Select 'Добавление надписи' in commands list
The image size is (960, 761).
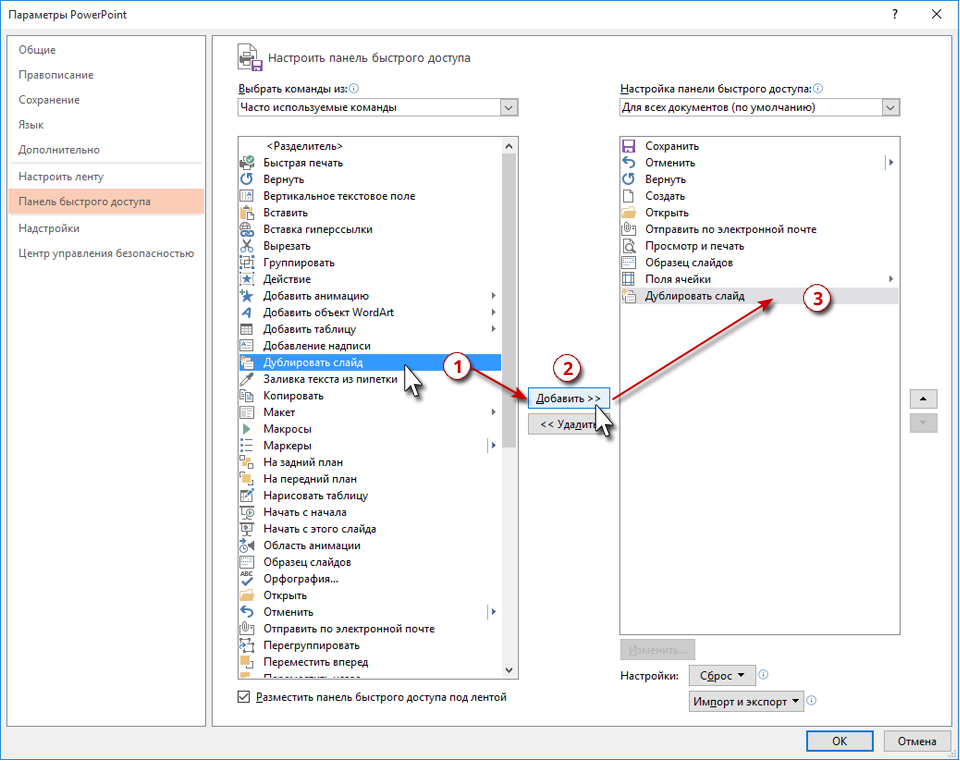(370, 346)
